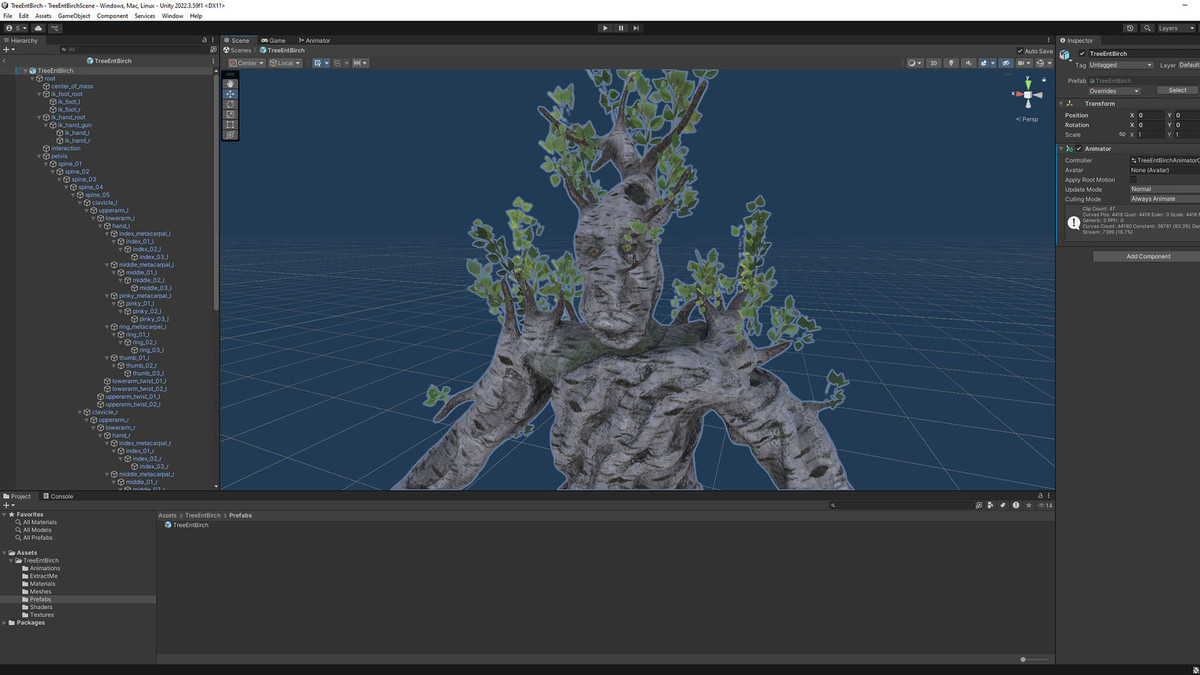This screenshot has width=1200, height=675.
Task: Open the Tag dropdown (Untagged)
Action: [x=1120, y=65]
